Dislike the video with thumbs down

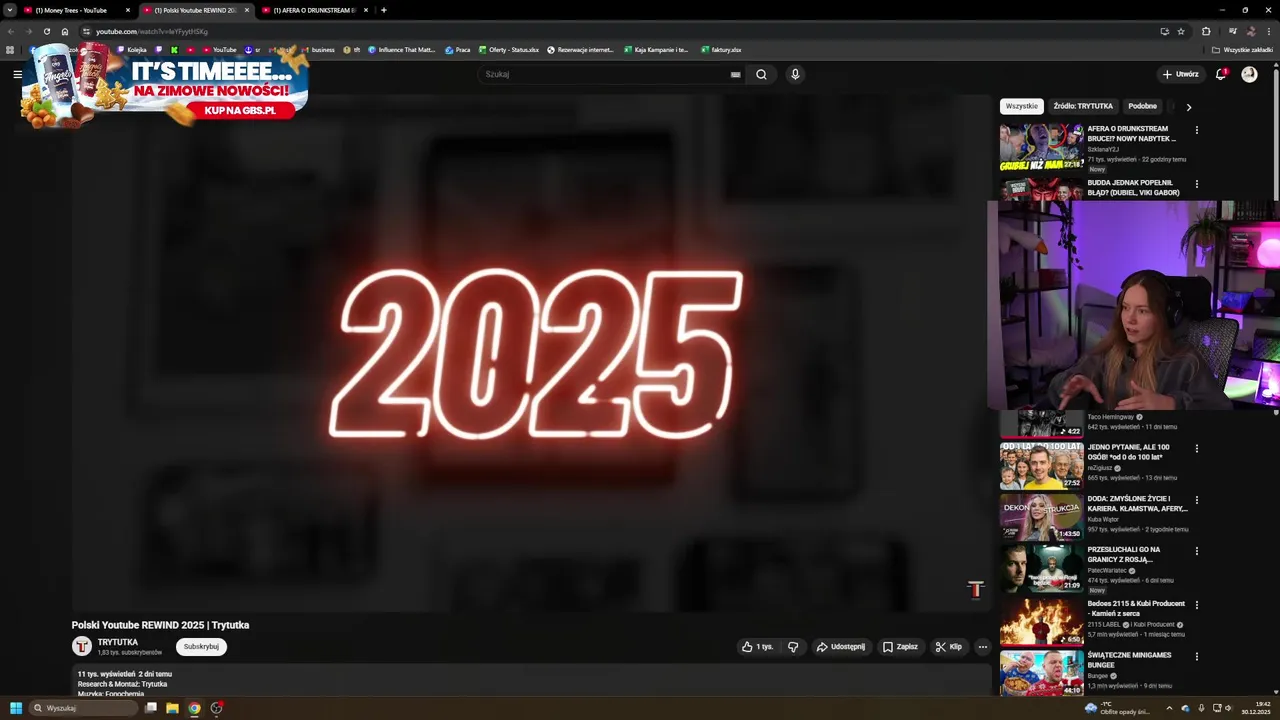tap(793, 647)
